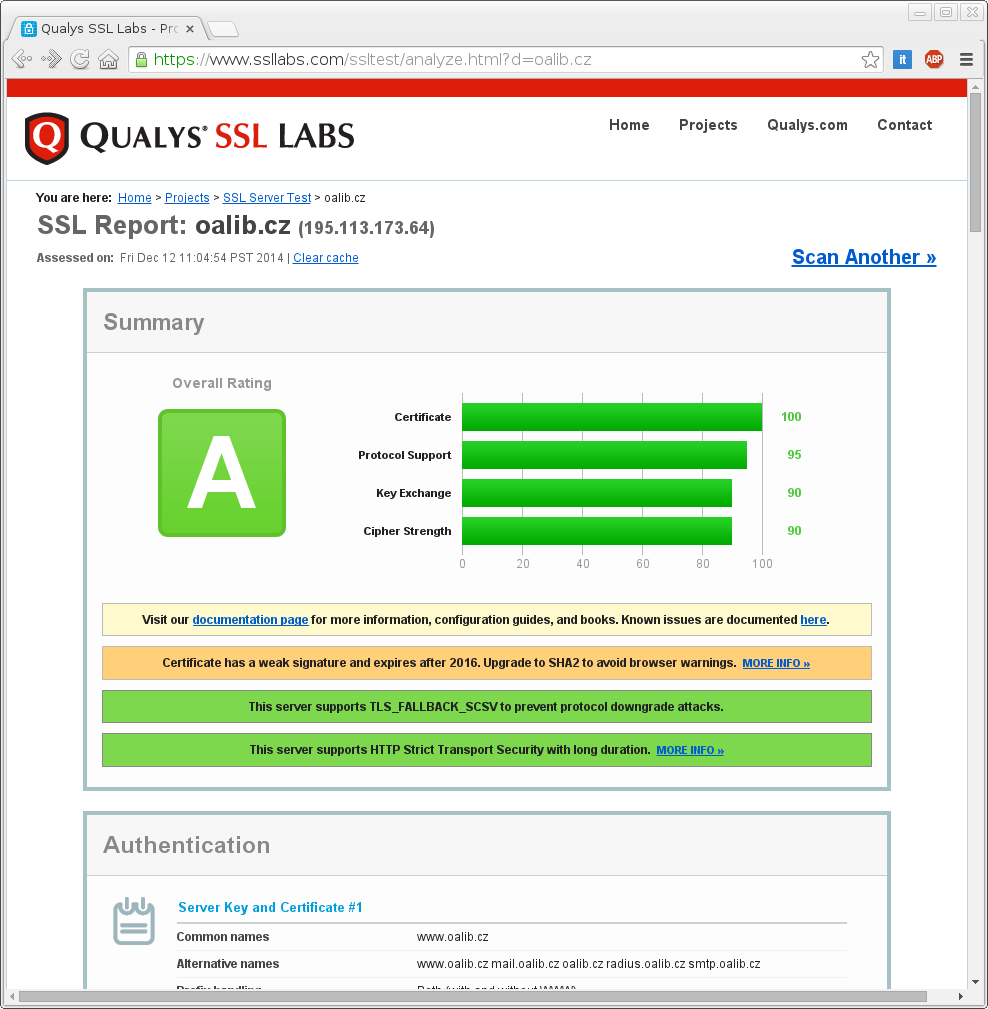Click the Summary section heading
The height and width of the screenshot is (1009, 988).
point(154,322)
